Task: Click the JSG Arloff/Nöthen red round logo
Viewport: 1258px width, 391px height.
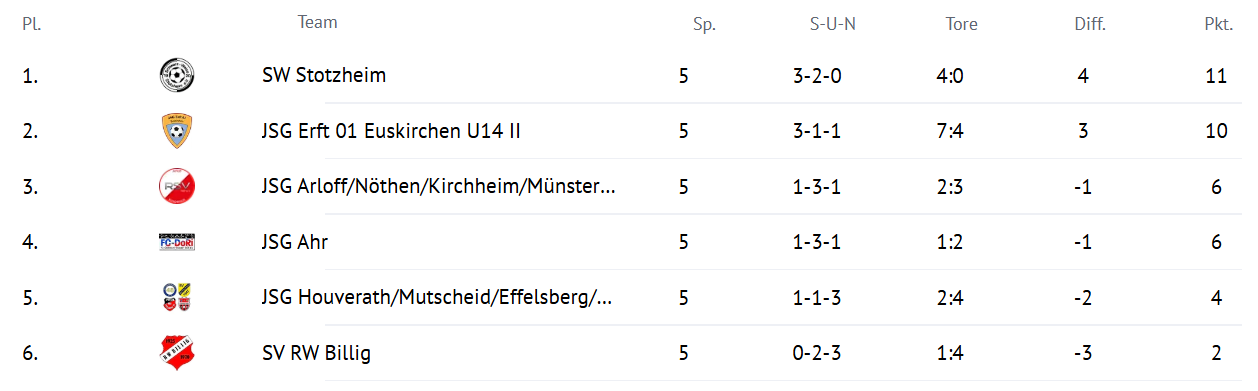Action: [177, 186]
